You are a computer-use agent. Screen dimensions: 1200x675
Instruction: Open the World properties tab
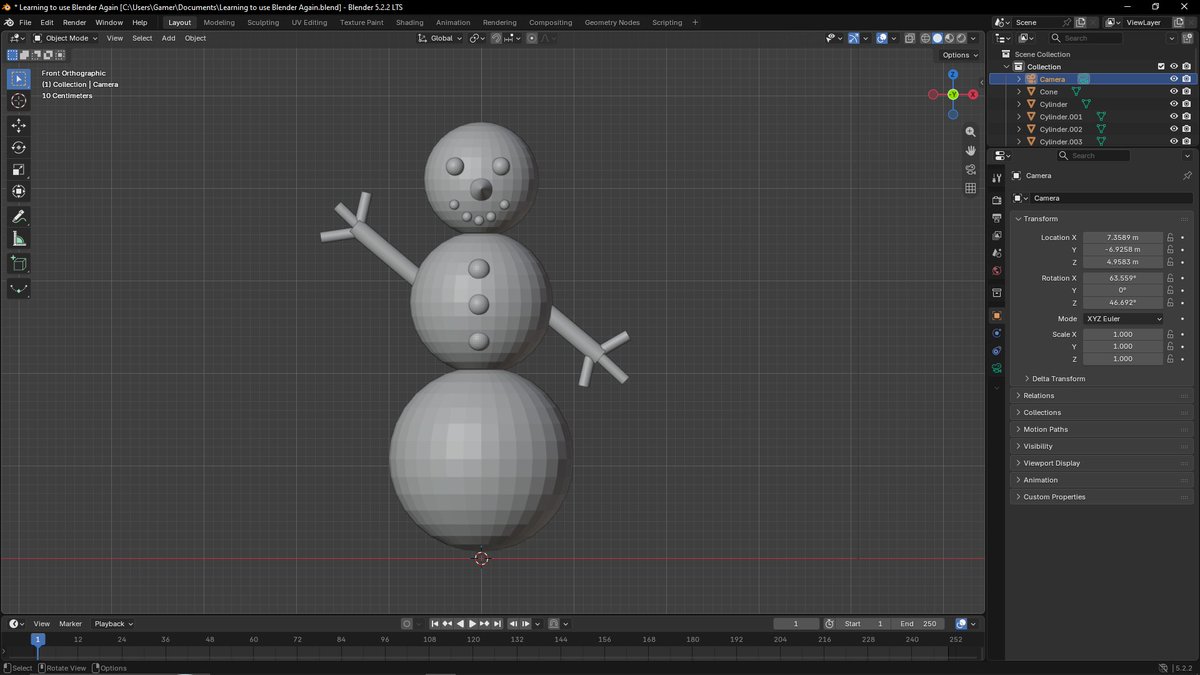click(x=996, y=271)
